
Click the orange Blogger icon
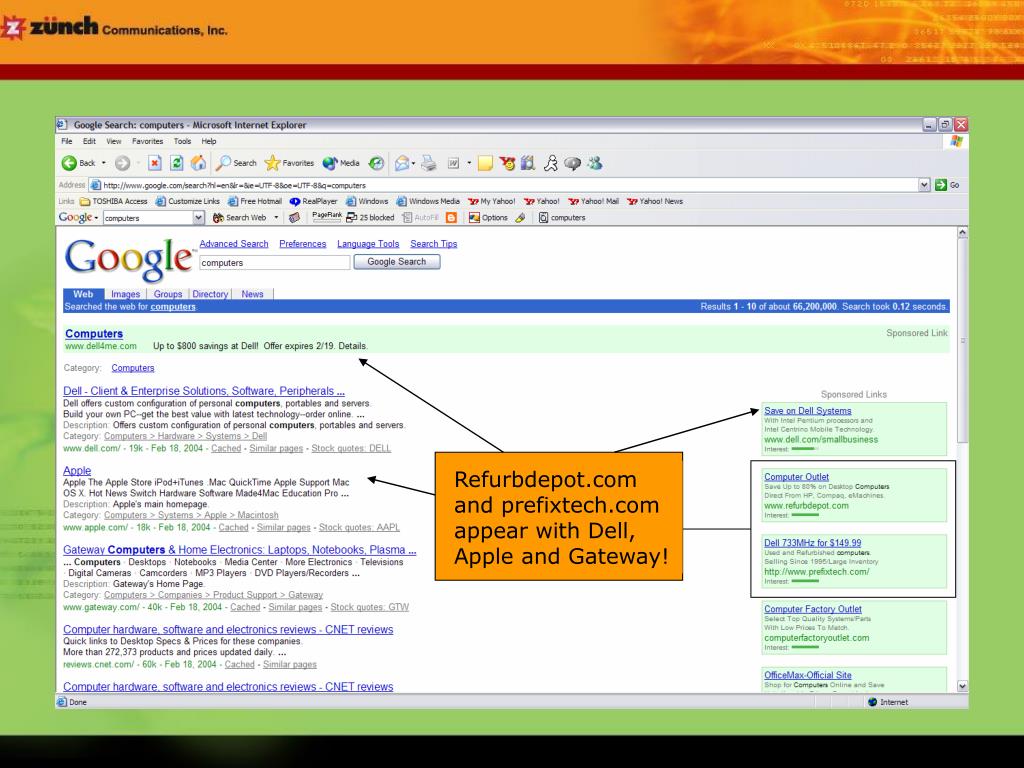click(451, 217)
